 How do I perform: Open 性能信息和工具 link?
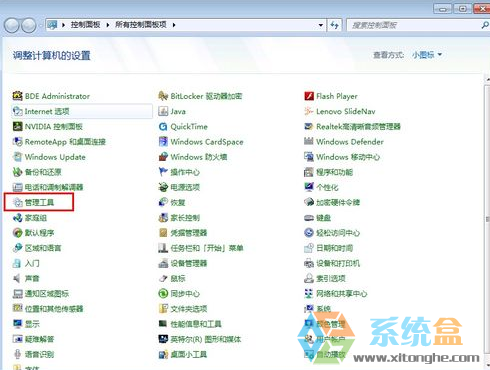[196, 324]
